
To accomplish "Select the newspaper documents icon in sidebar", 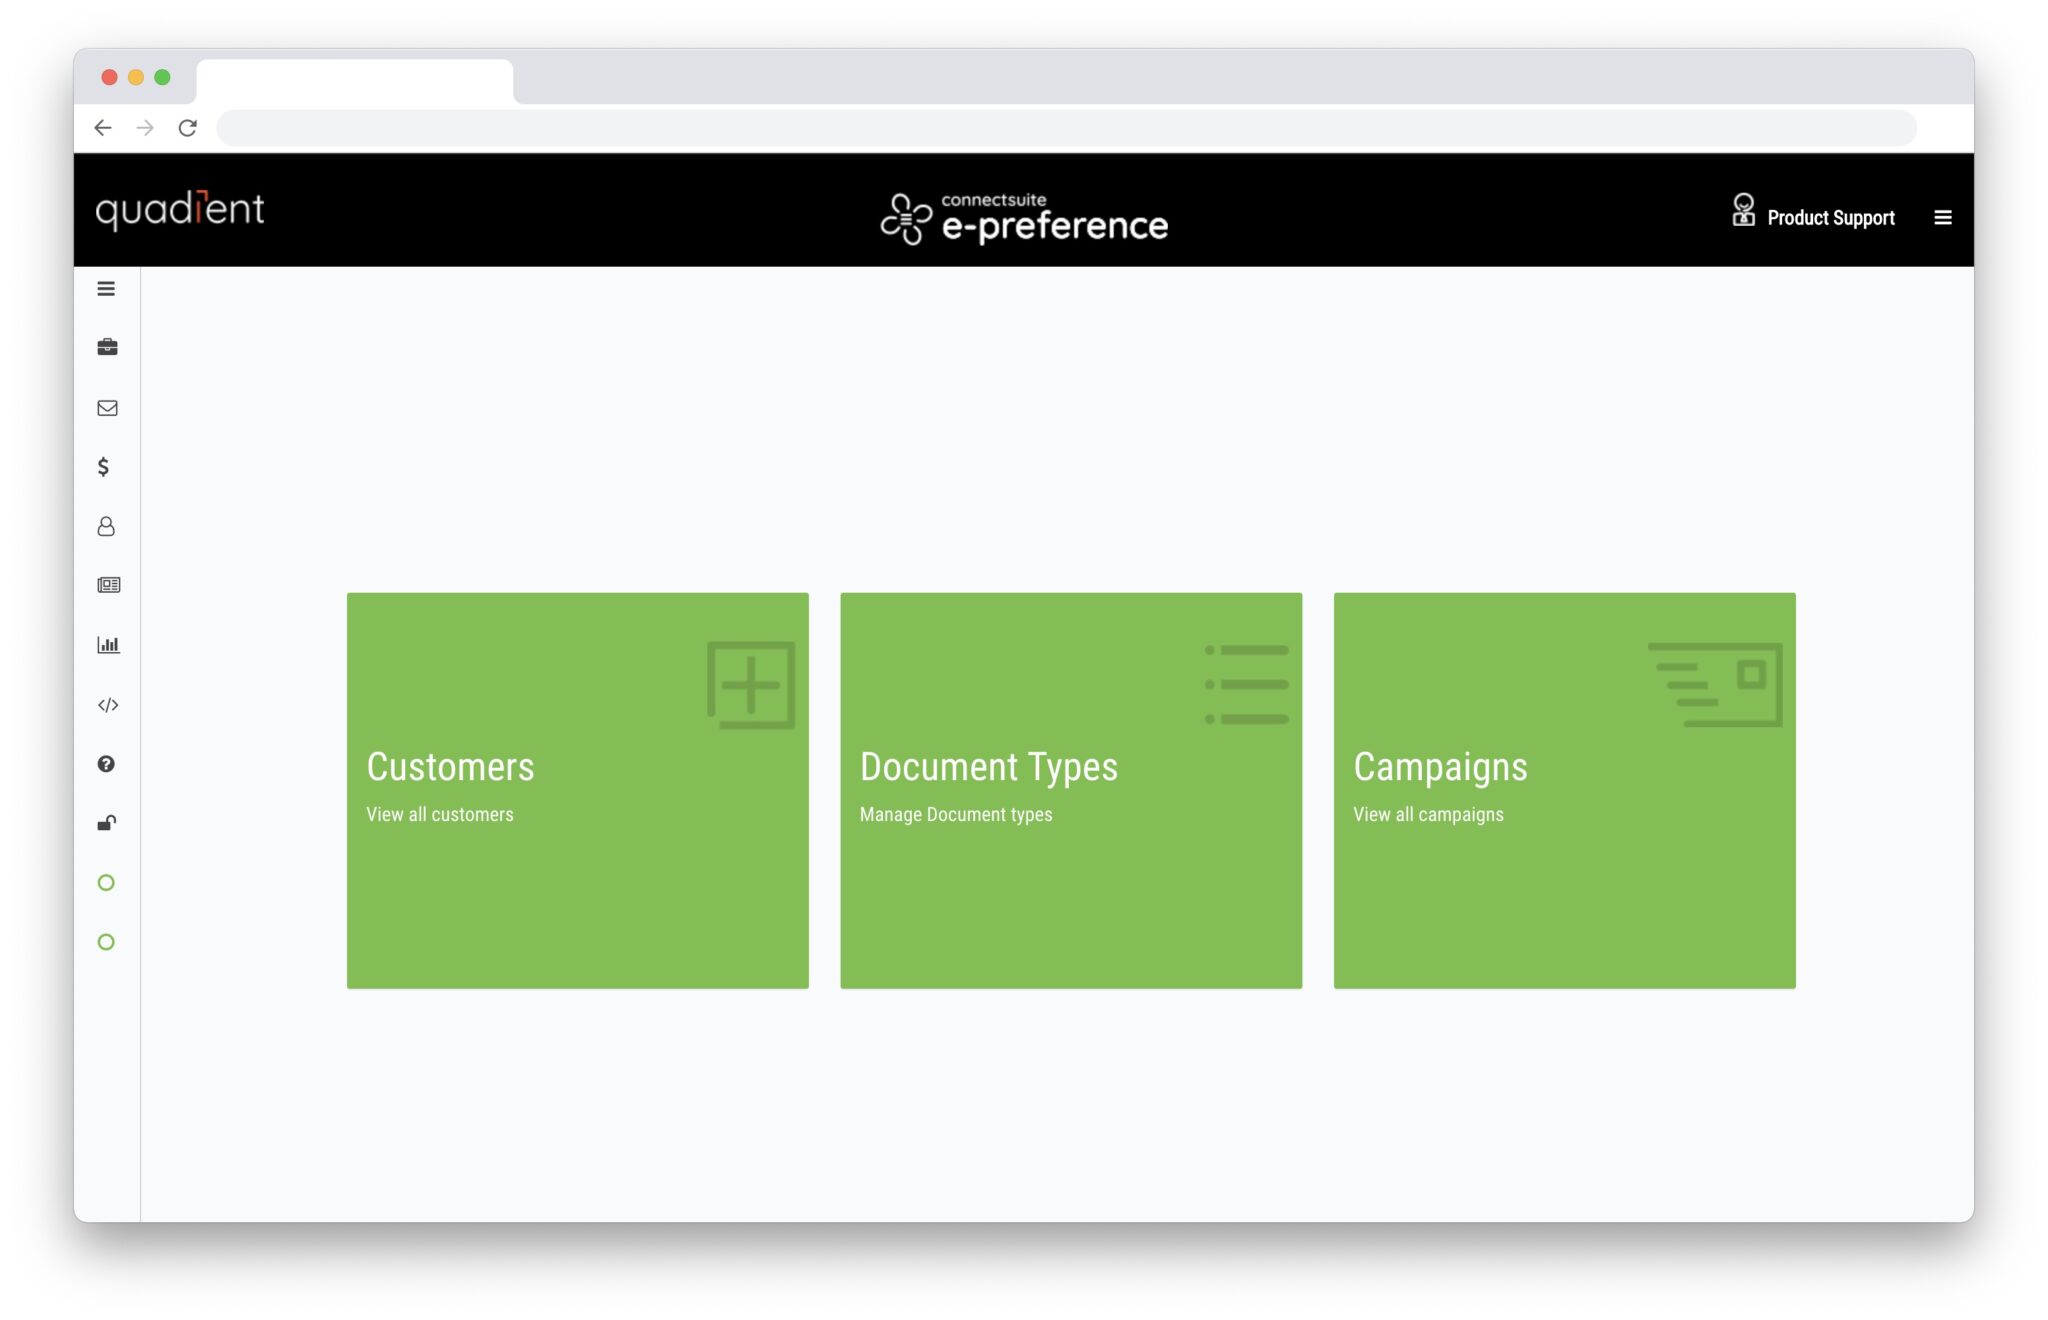I will (x=108, y=585).
